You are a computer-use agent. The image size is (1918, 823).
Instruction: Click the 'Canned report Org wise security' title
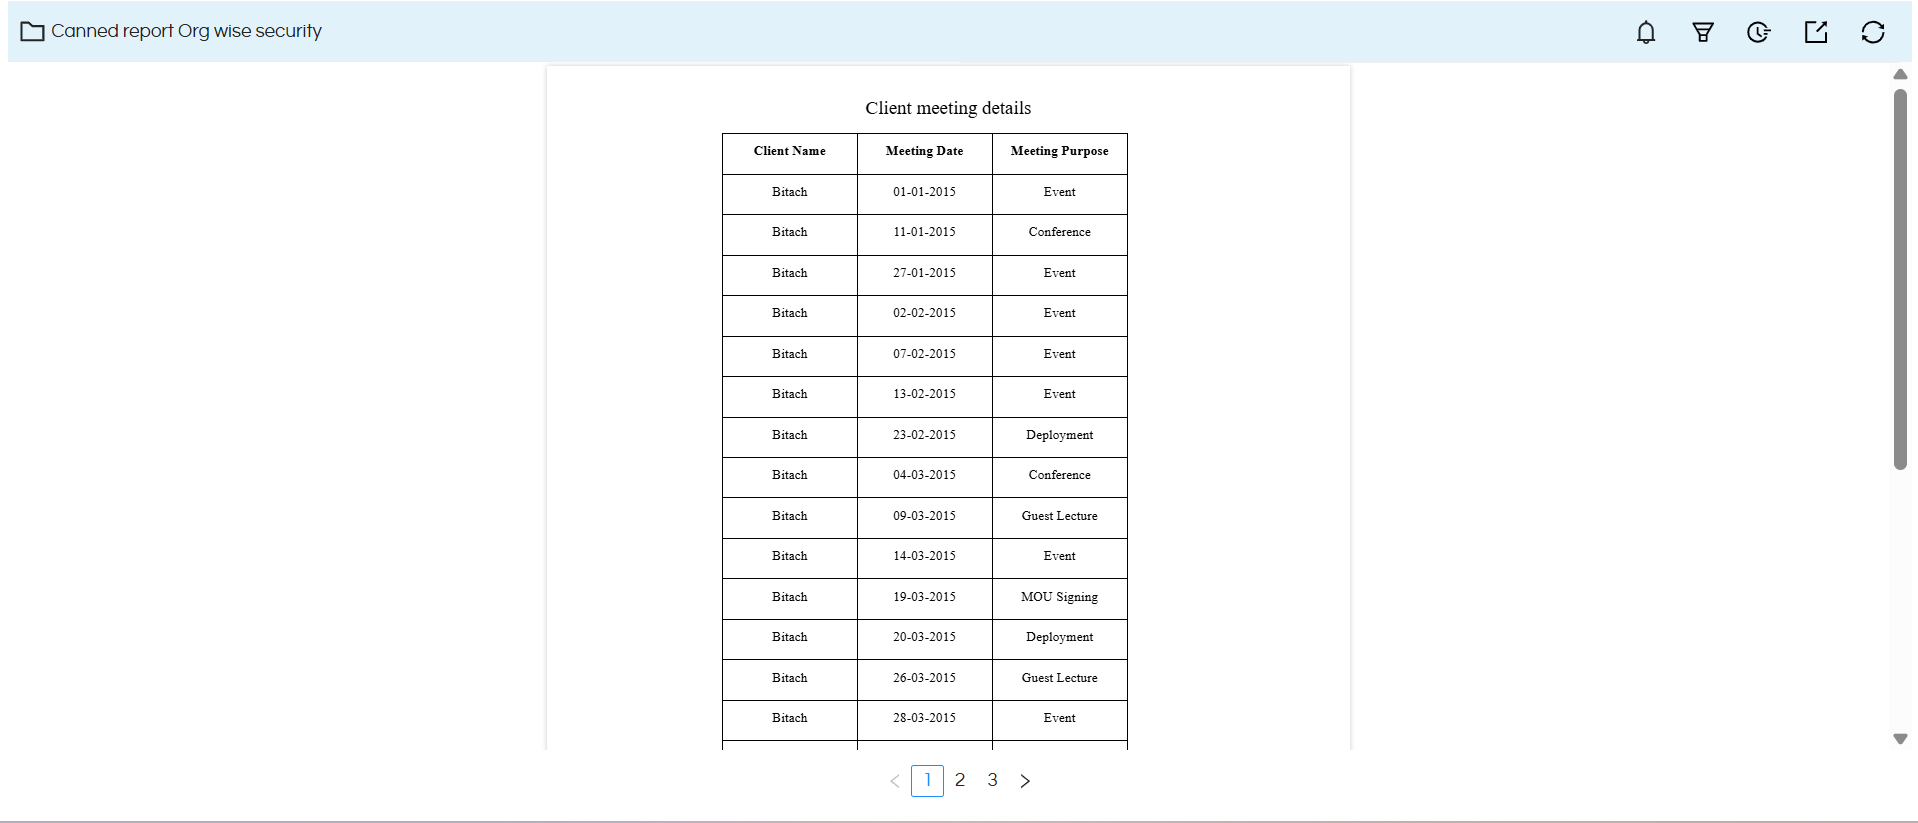pyautogui.click(x=186, y=31)
